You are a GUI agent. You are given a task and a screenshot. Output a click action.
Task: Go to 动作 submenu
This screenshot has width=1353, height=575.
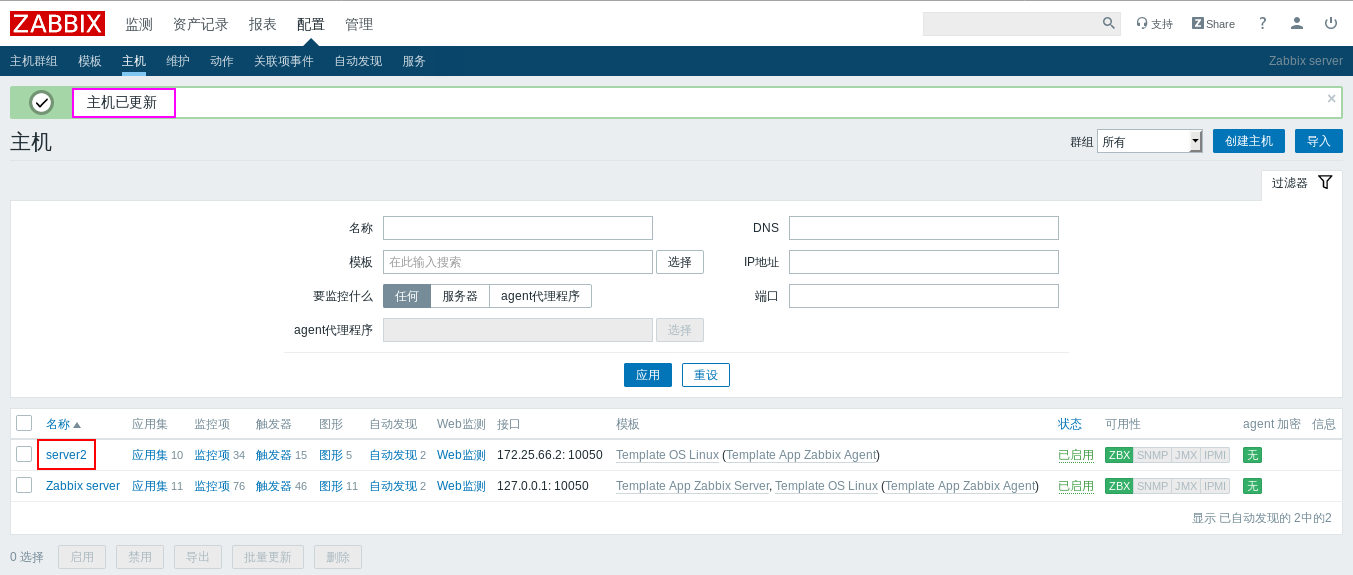(222, 61)
